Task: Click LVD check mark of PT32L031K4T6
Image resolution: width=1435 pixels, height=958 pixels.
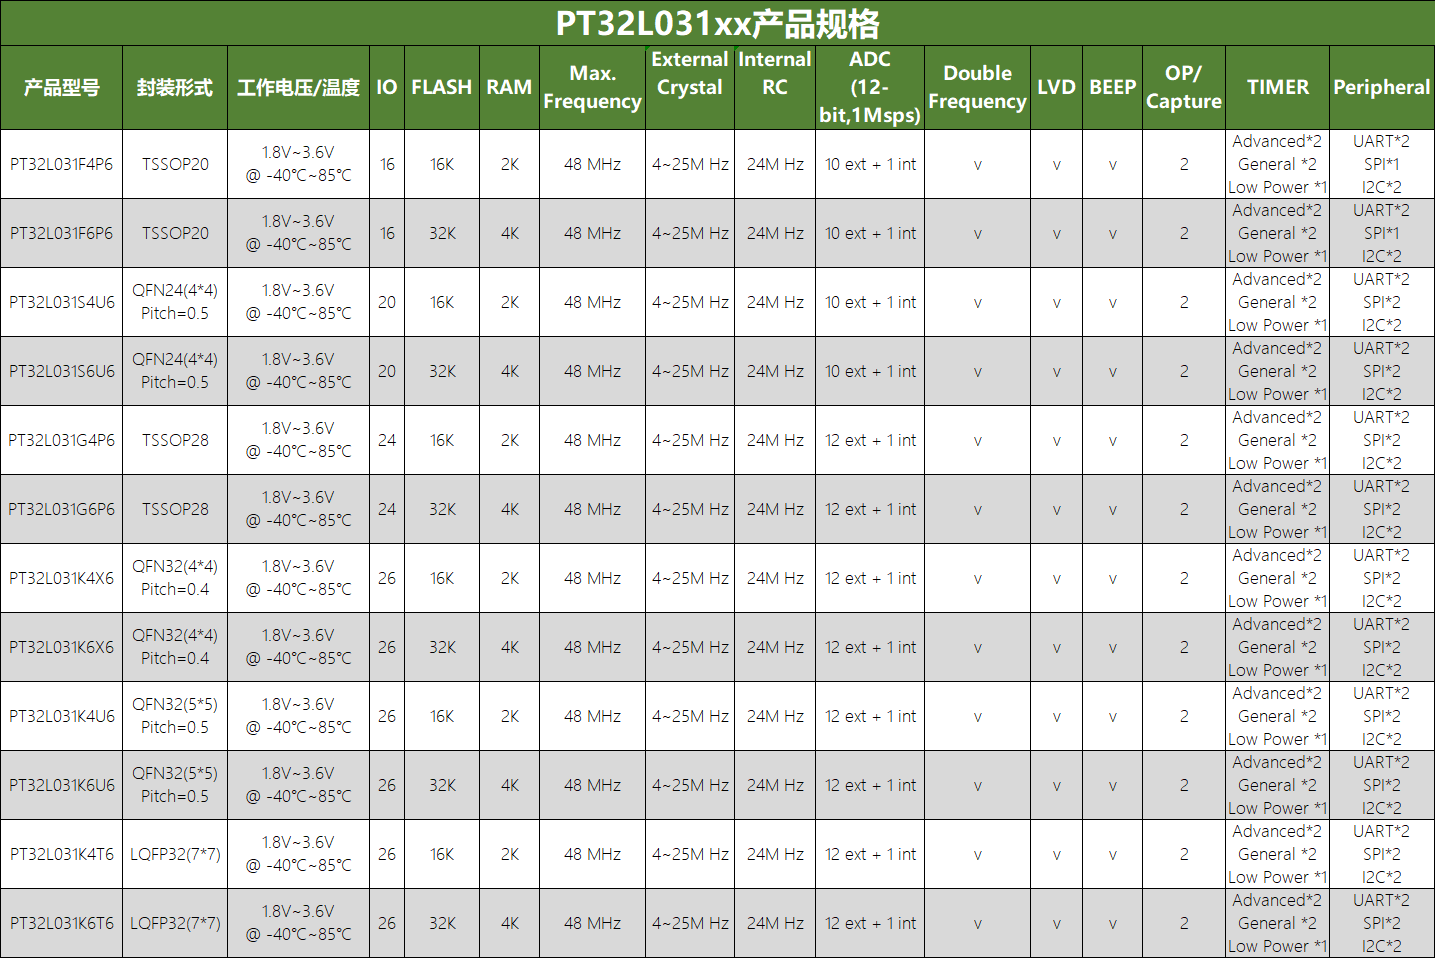Action: tap(1056, 855)
